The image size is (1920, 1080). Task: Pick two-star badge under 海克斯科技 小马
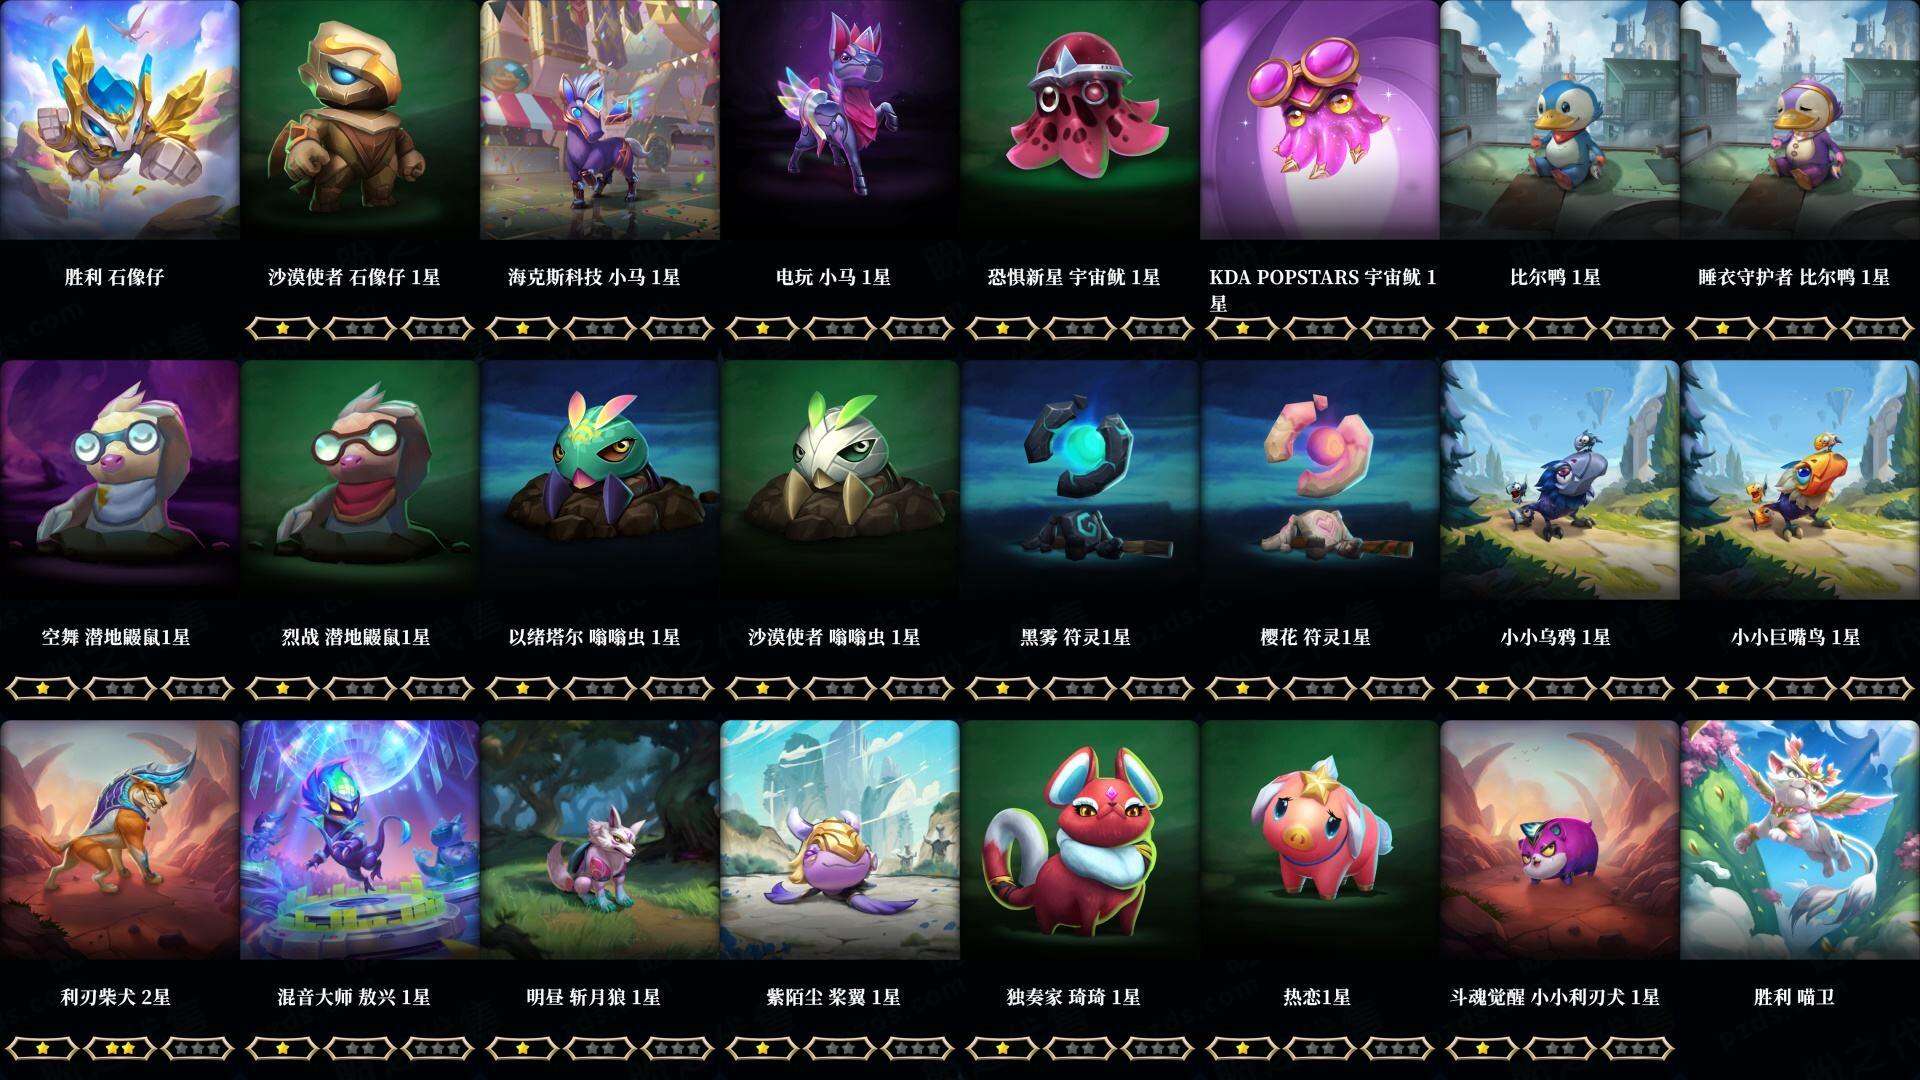[x=600, y=328]
